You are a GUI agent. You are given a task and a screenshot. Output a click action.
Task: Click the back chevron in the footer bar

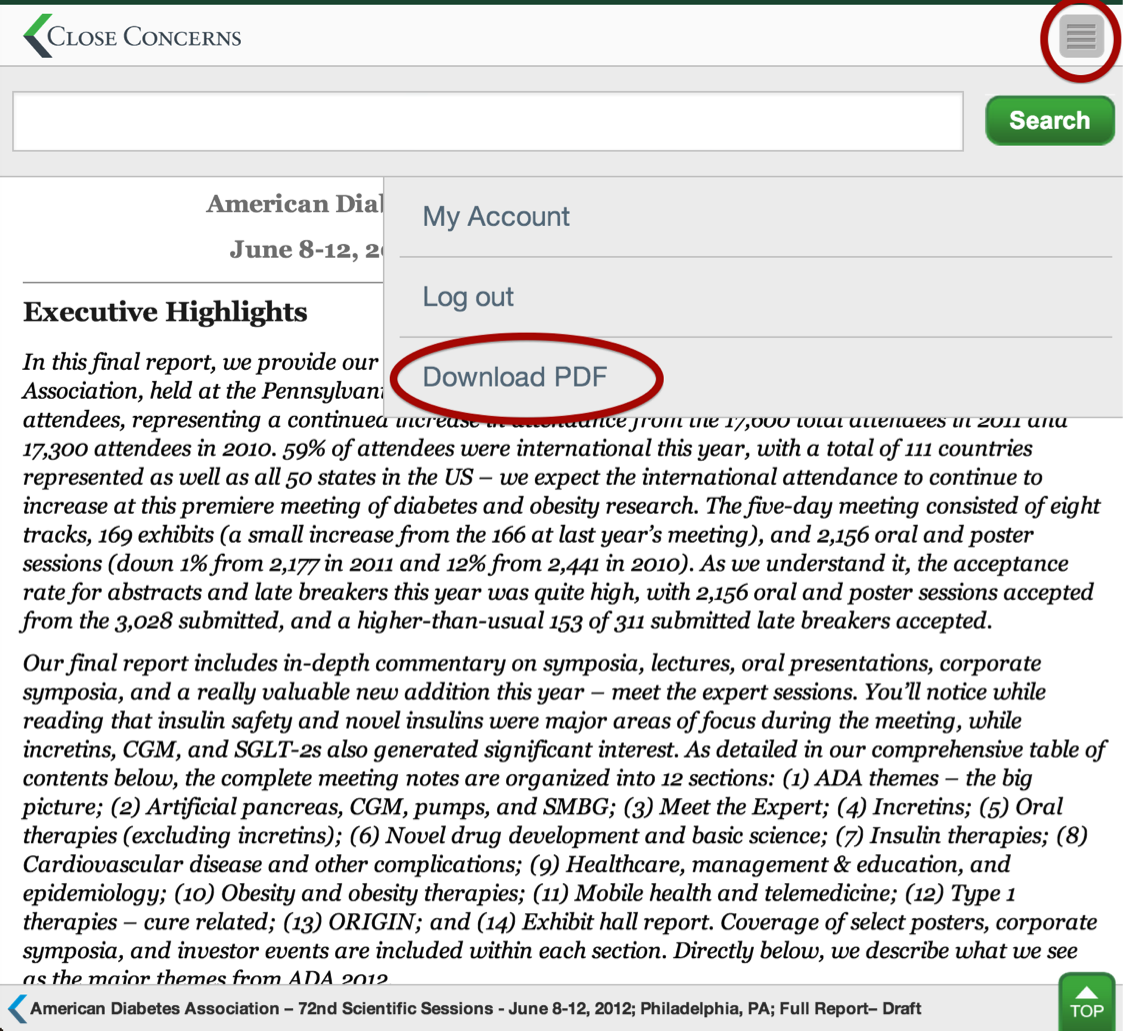17,1008
